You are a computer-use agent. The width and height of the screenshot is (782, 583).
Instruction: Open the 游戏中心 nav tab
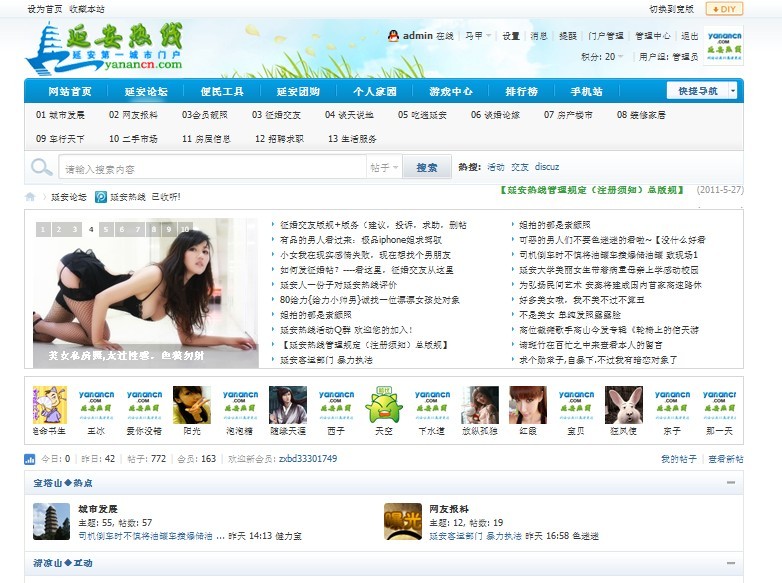click(451, 92)
